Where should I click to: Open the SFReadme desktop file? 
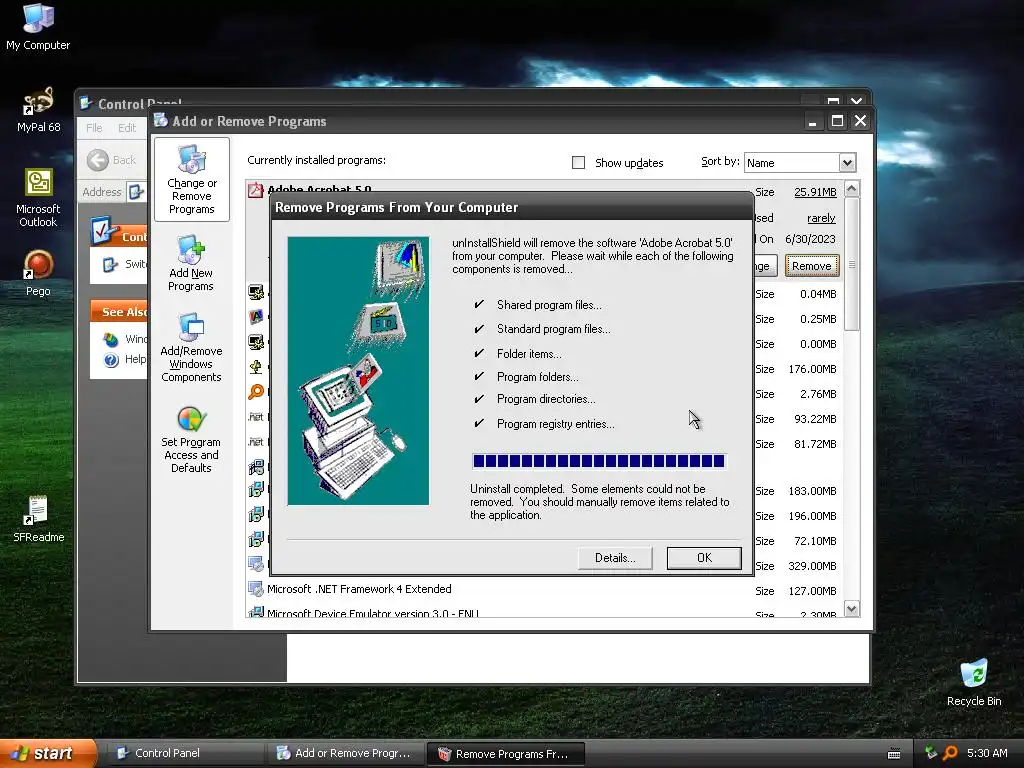39,519
